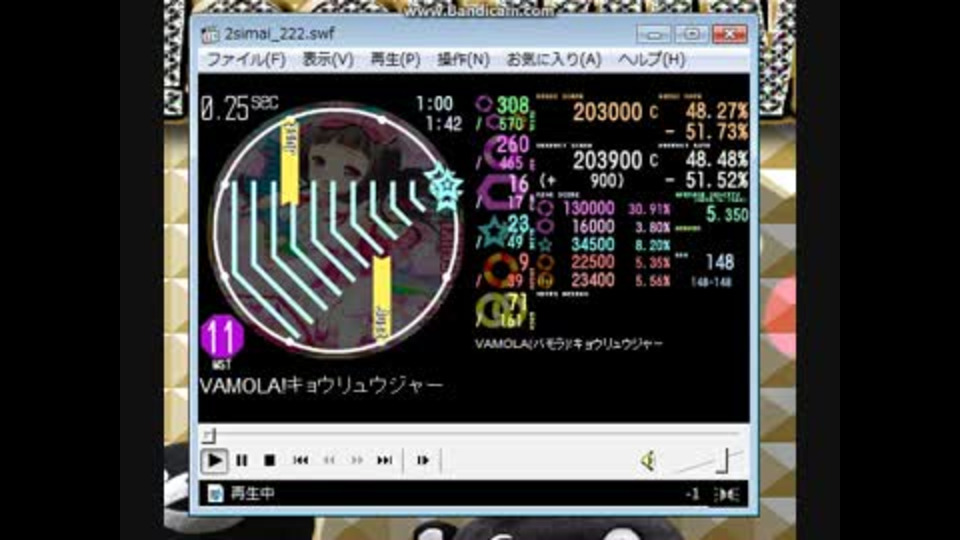Image resolution: width=960 pixels, height=540 pixels.
Task: Click the 34500 score entry
Action: coord(593,244)
